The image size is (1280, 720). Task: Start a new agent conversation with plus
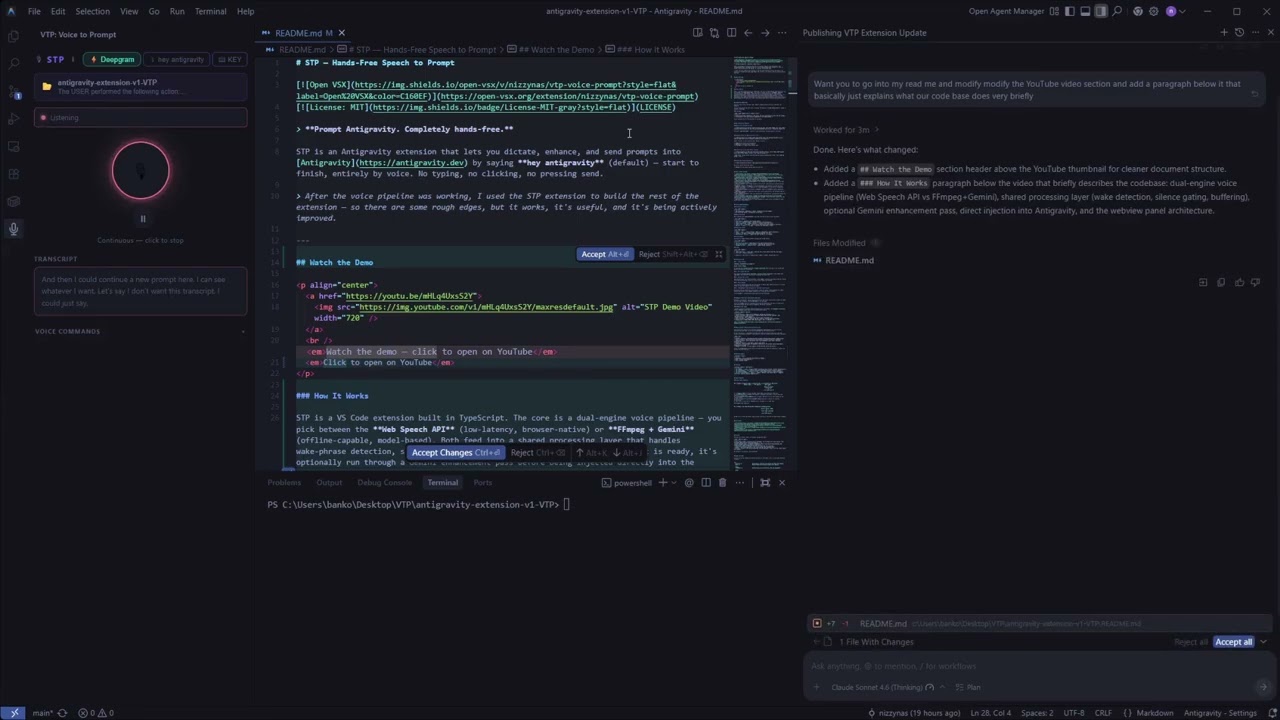pyautogui.click(x=1223, y=33)
